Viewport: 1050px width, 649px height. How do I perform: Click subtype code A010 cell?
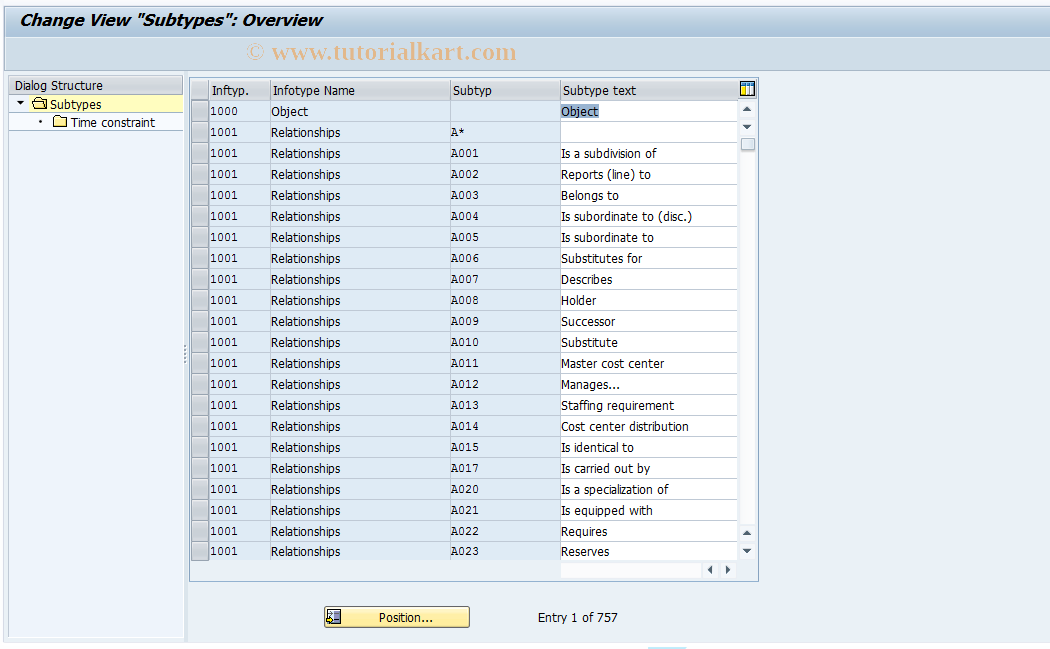[x=505, y=342]
